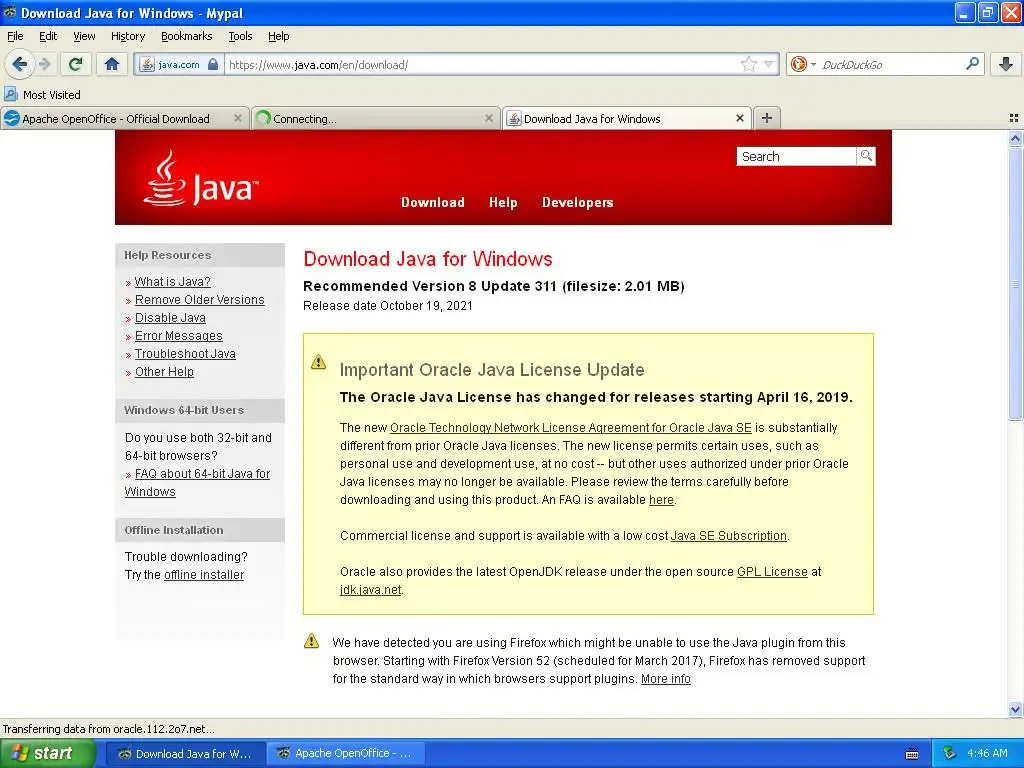Close the Apache OpenOffice tab

(238, 118)
